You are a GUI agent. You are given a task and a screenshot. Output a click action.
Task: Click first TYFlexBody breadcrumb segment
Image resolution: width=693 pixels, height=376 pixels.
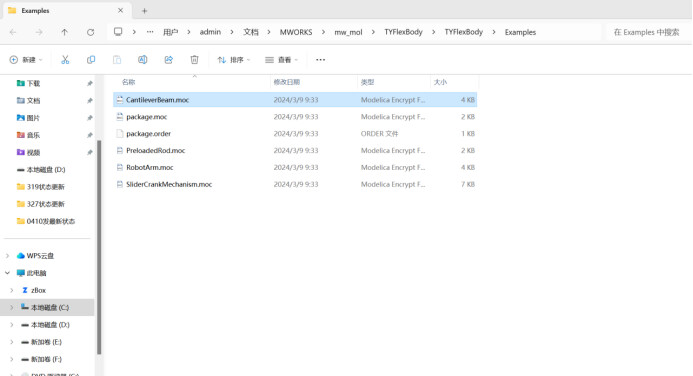tap(403, 32)
